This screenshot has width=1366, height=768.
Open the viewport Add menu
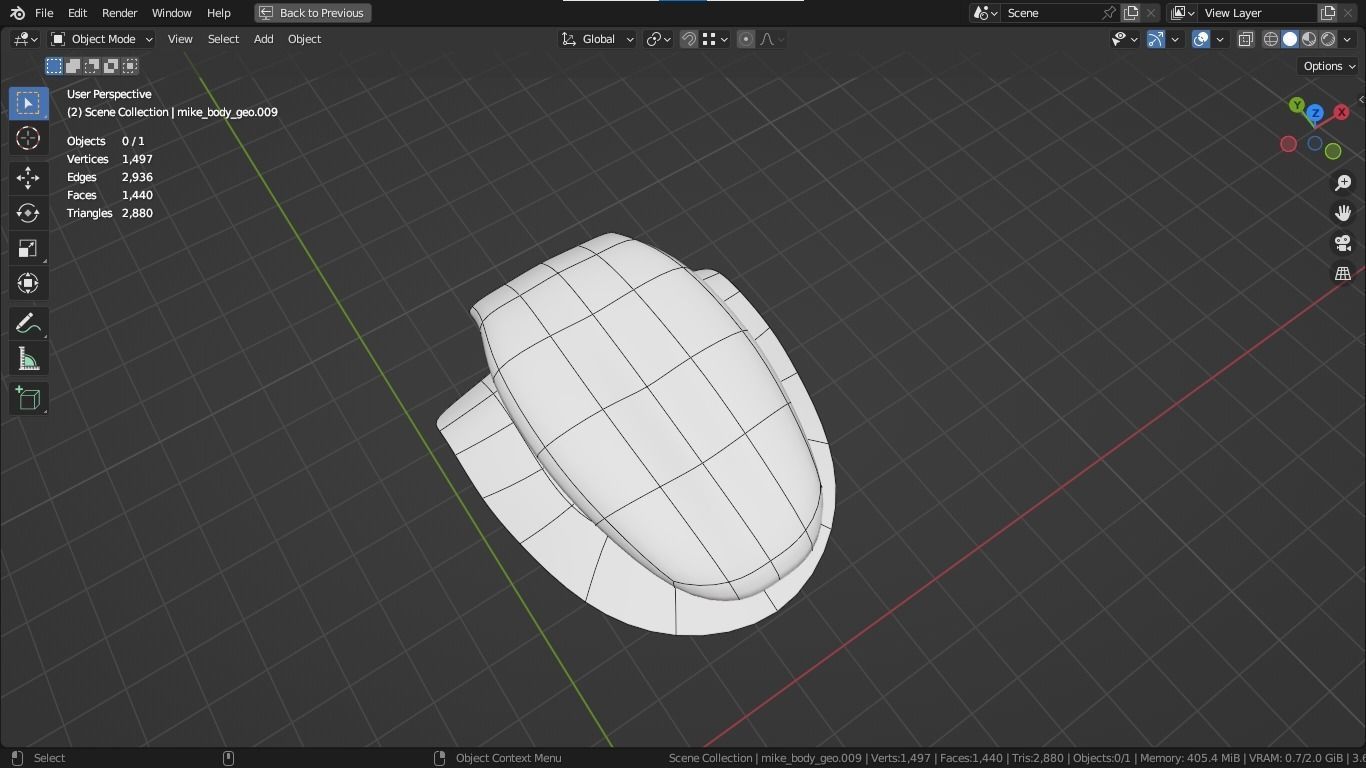click(x=263, y=39)
